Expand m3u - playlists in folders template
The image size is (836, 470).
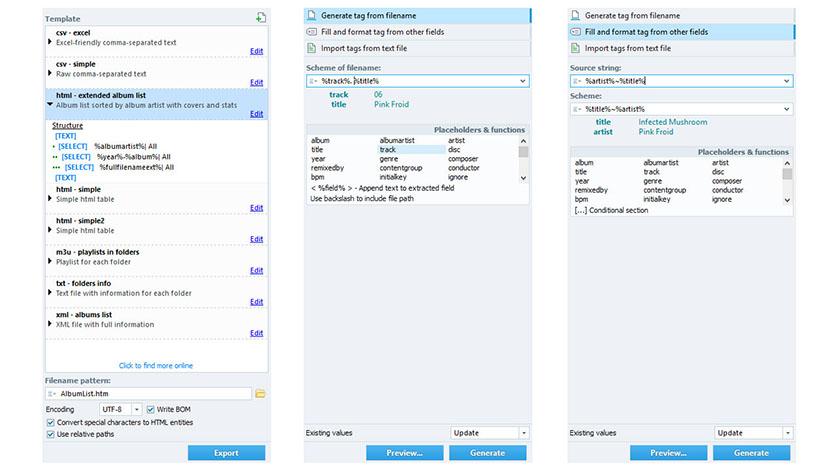click(50, 261)
